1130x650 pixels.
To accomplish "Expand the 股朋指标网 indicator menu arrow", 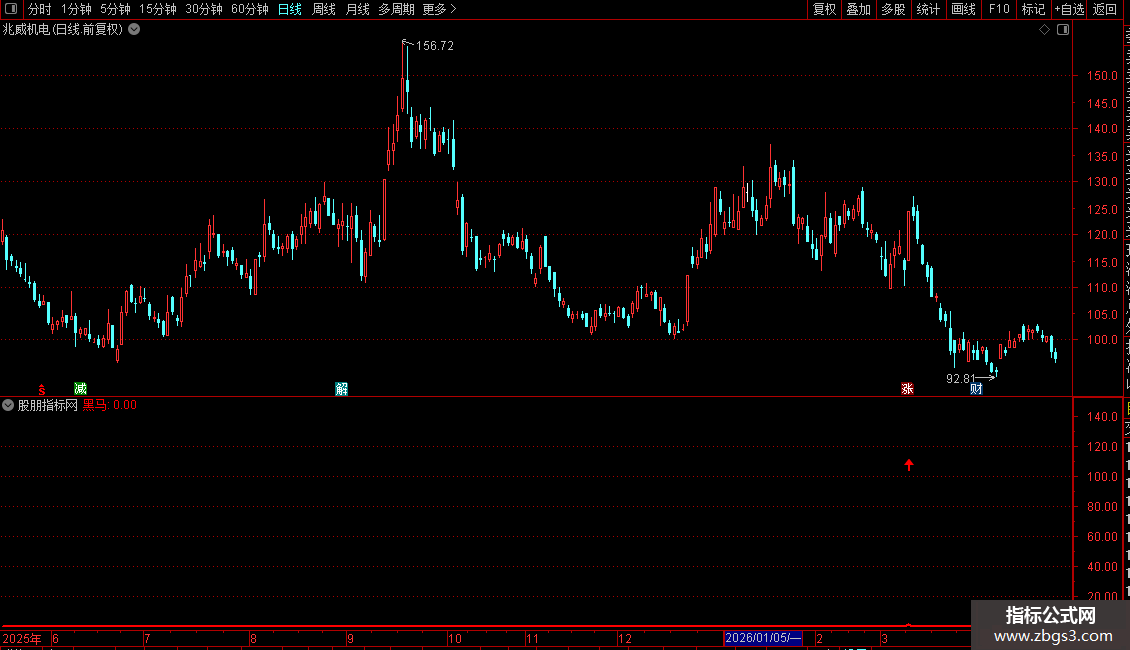I will 8,405.
